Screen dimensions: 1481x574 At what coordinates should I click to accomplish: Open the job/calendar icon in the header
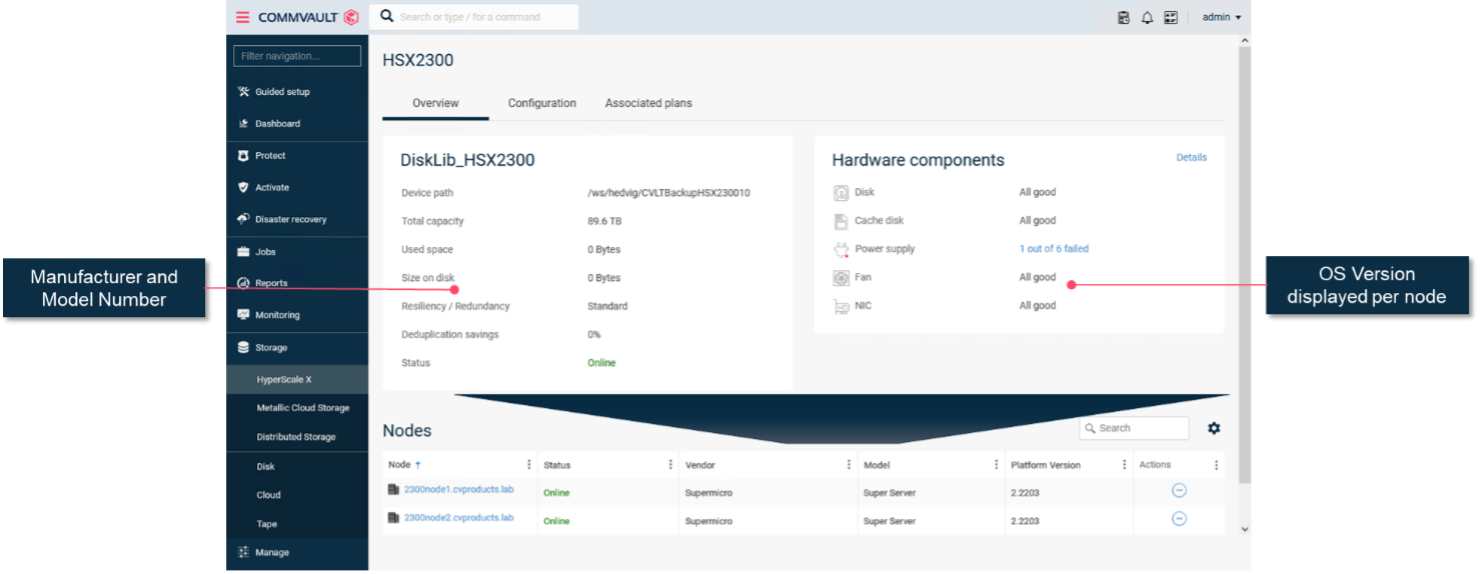(1123, 17)
